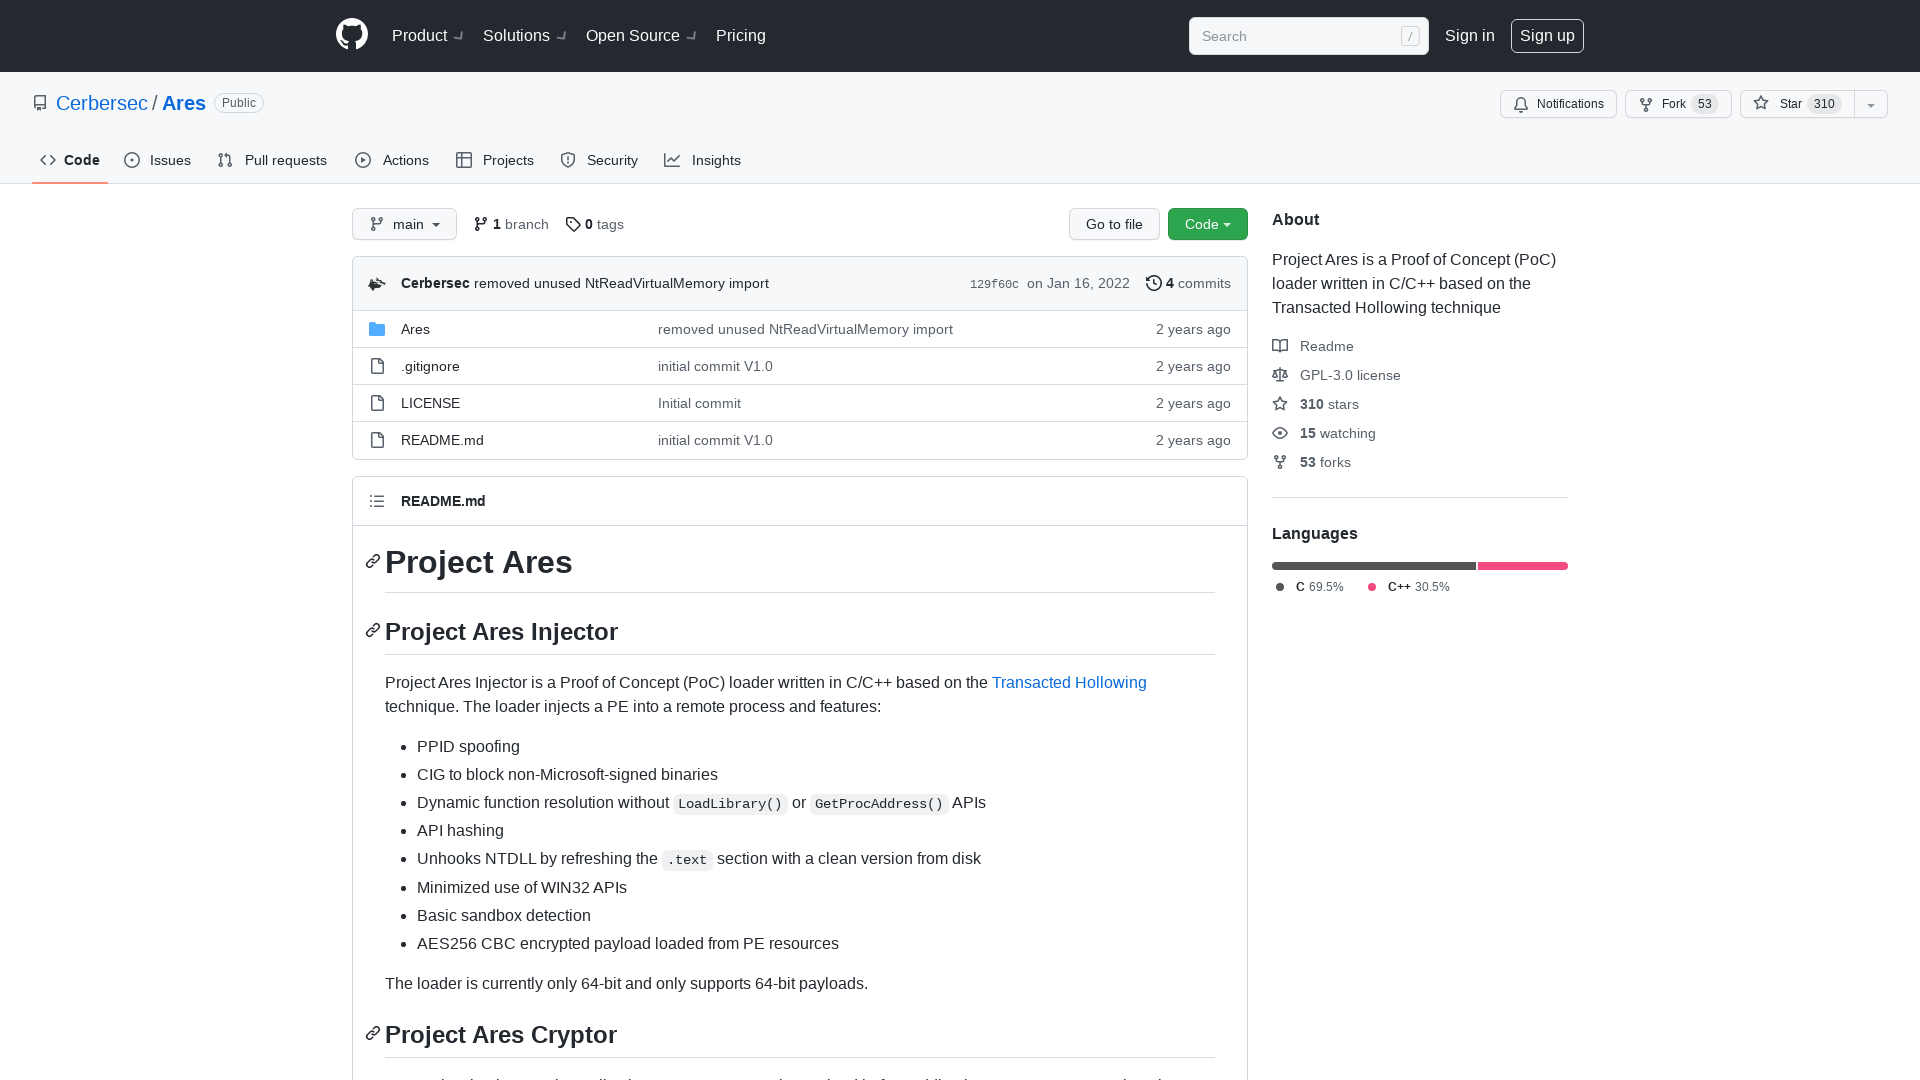Click anchor link icon beside Project Ares heading
This screenshot has height=1080, width=1920.
(373, 562)
